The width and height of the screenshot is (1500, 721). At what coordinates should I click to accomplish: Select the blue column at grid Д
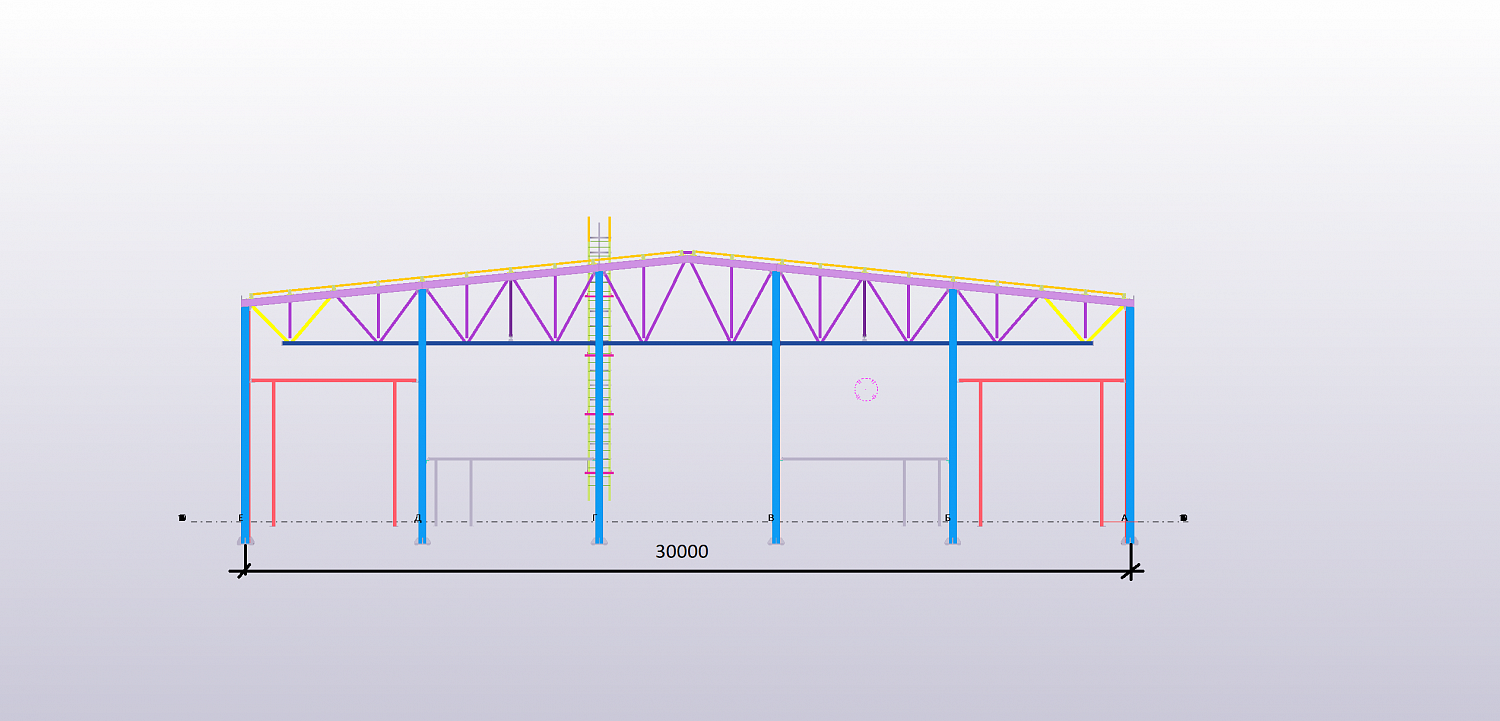(422, 415)
